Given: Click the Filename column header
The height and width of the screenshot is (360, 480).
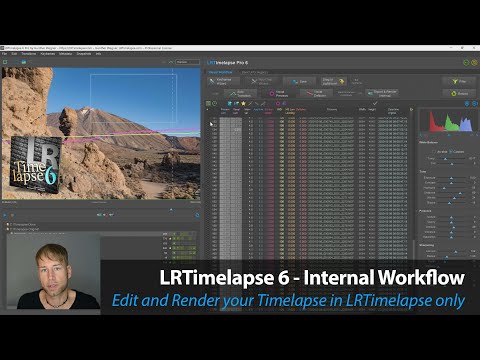Looking at the screenshot, I should (332, 110).
